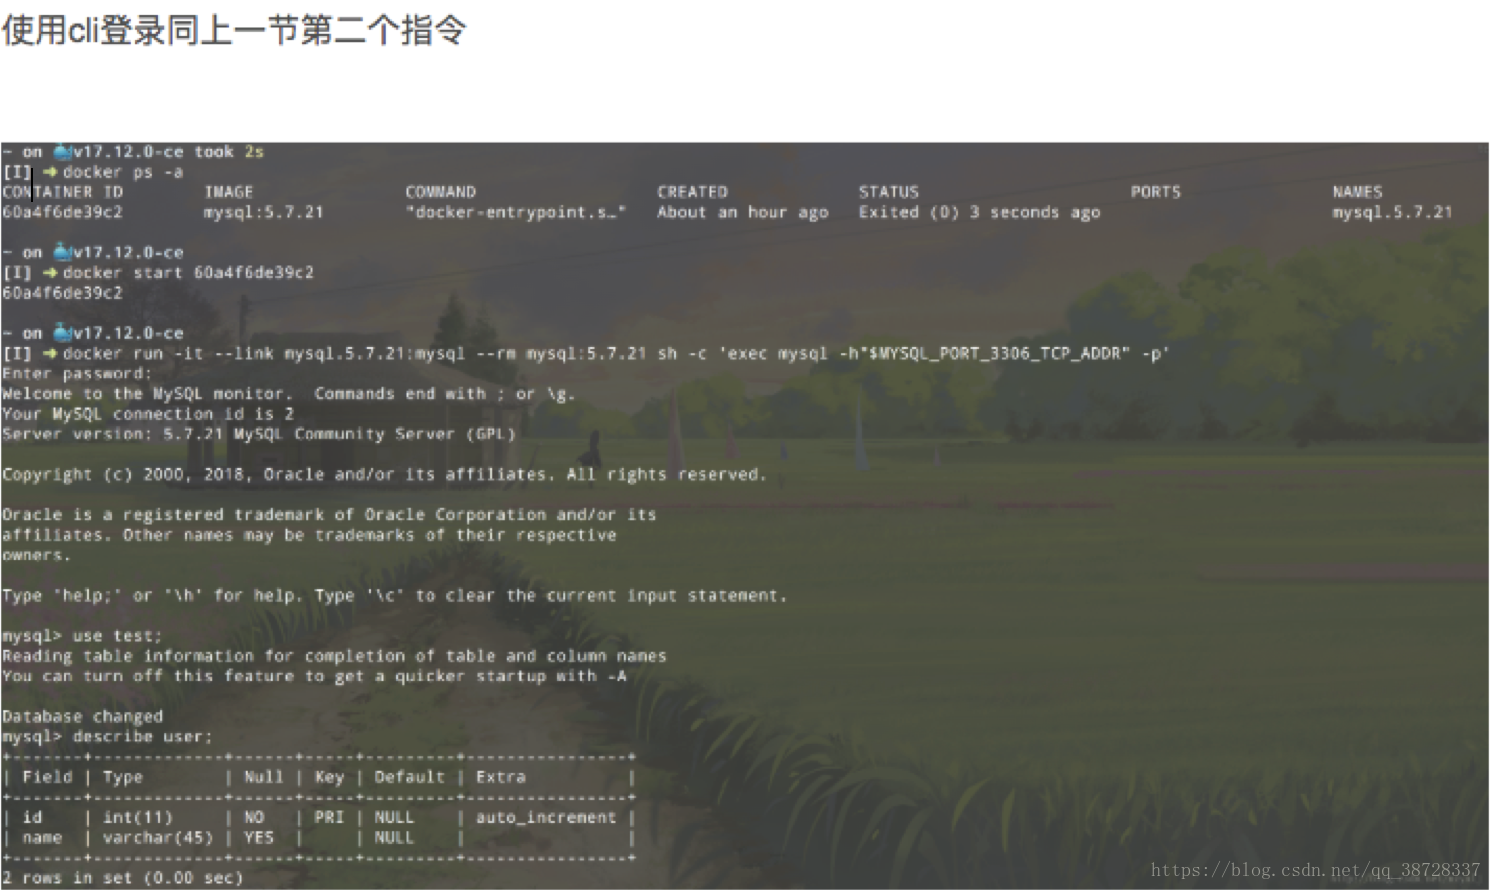Screen dimensions: 1492x890
Task: Click 'Exited (0) 3 seconds ago' status
Action: coord(979,212)
